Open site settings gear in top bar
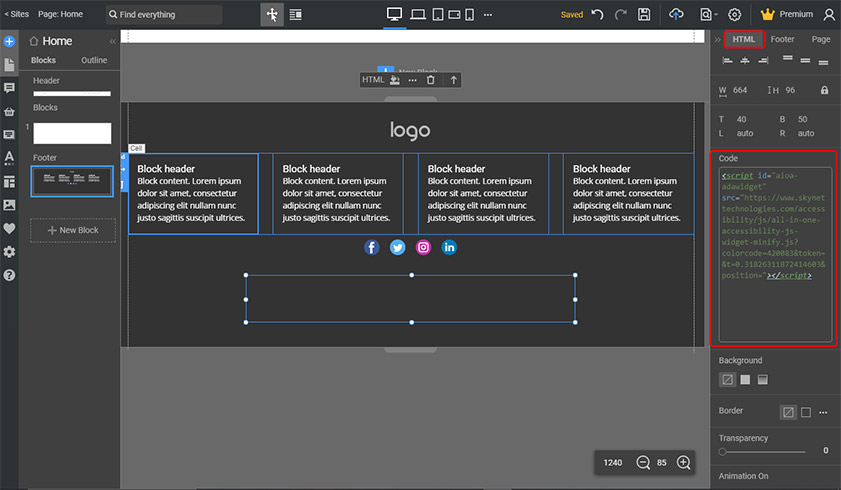841x490 pixels. pos(735,14)
